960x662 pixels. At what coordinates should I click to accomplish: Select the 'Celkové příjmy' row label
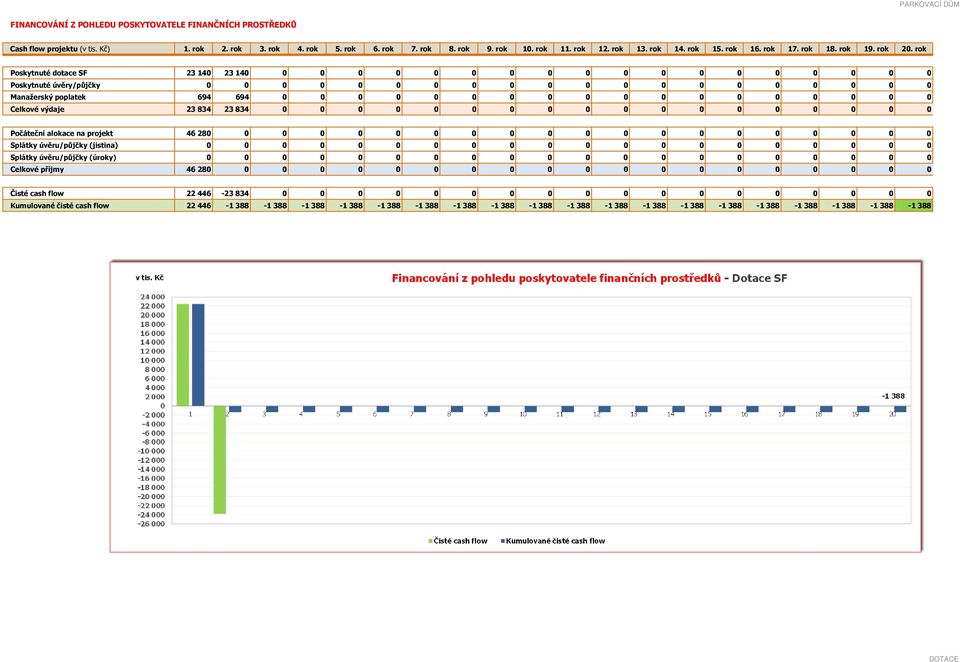(x=37, y=169)
